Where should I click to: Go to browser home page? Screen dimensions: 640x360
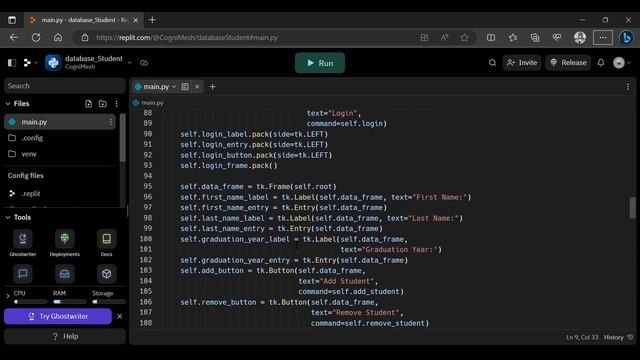point(58,38)
